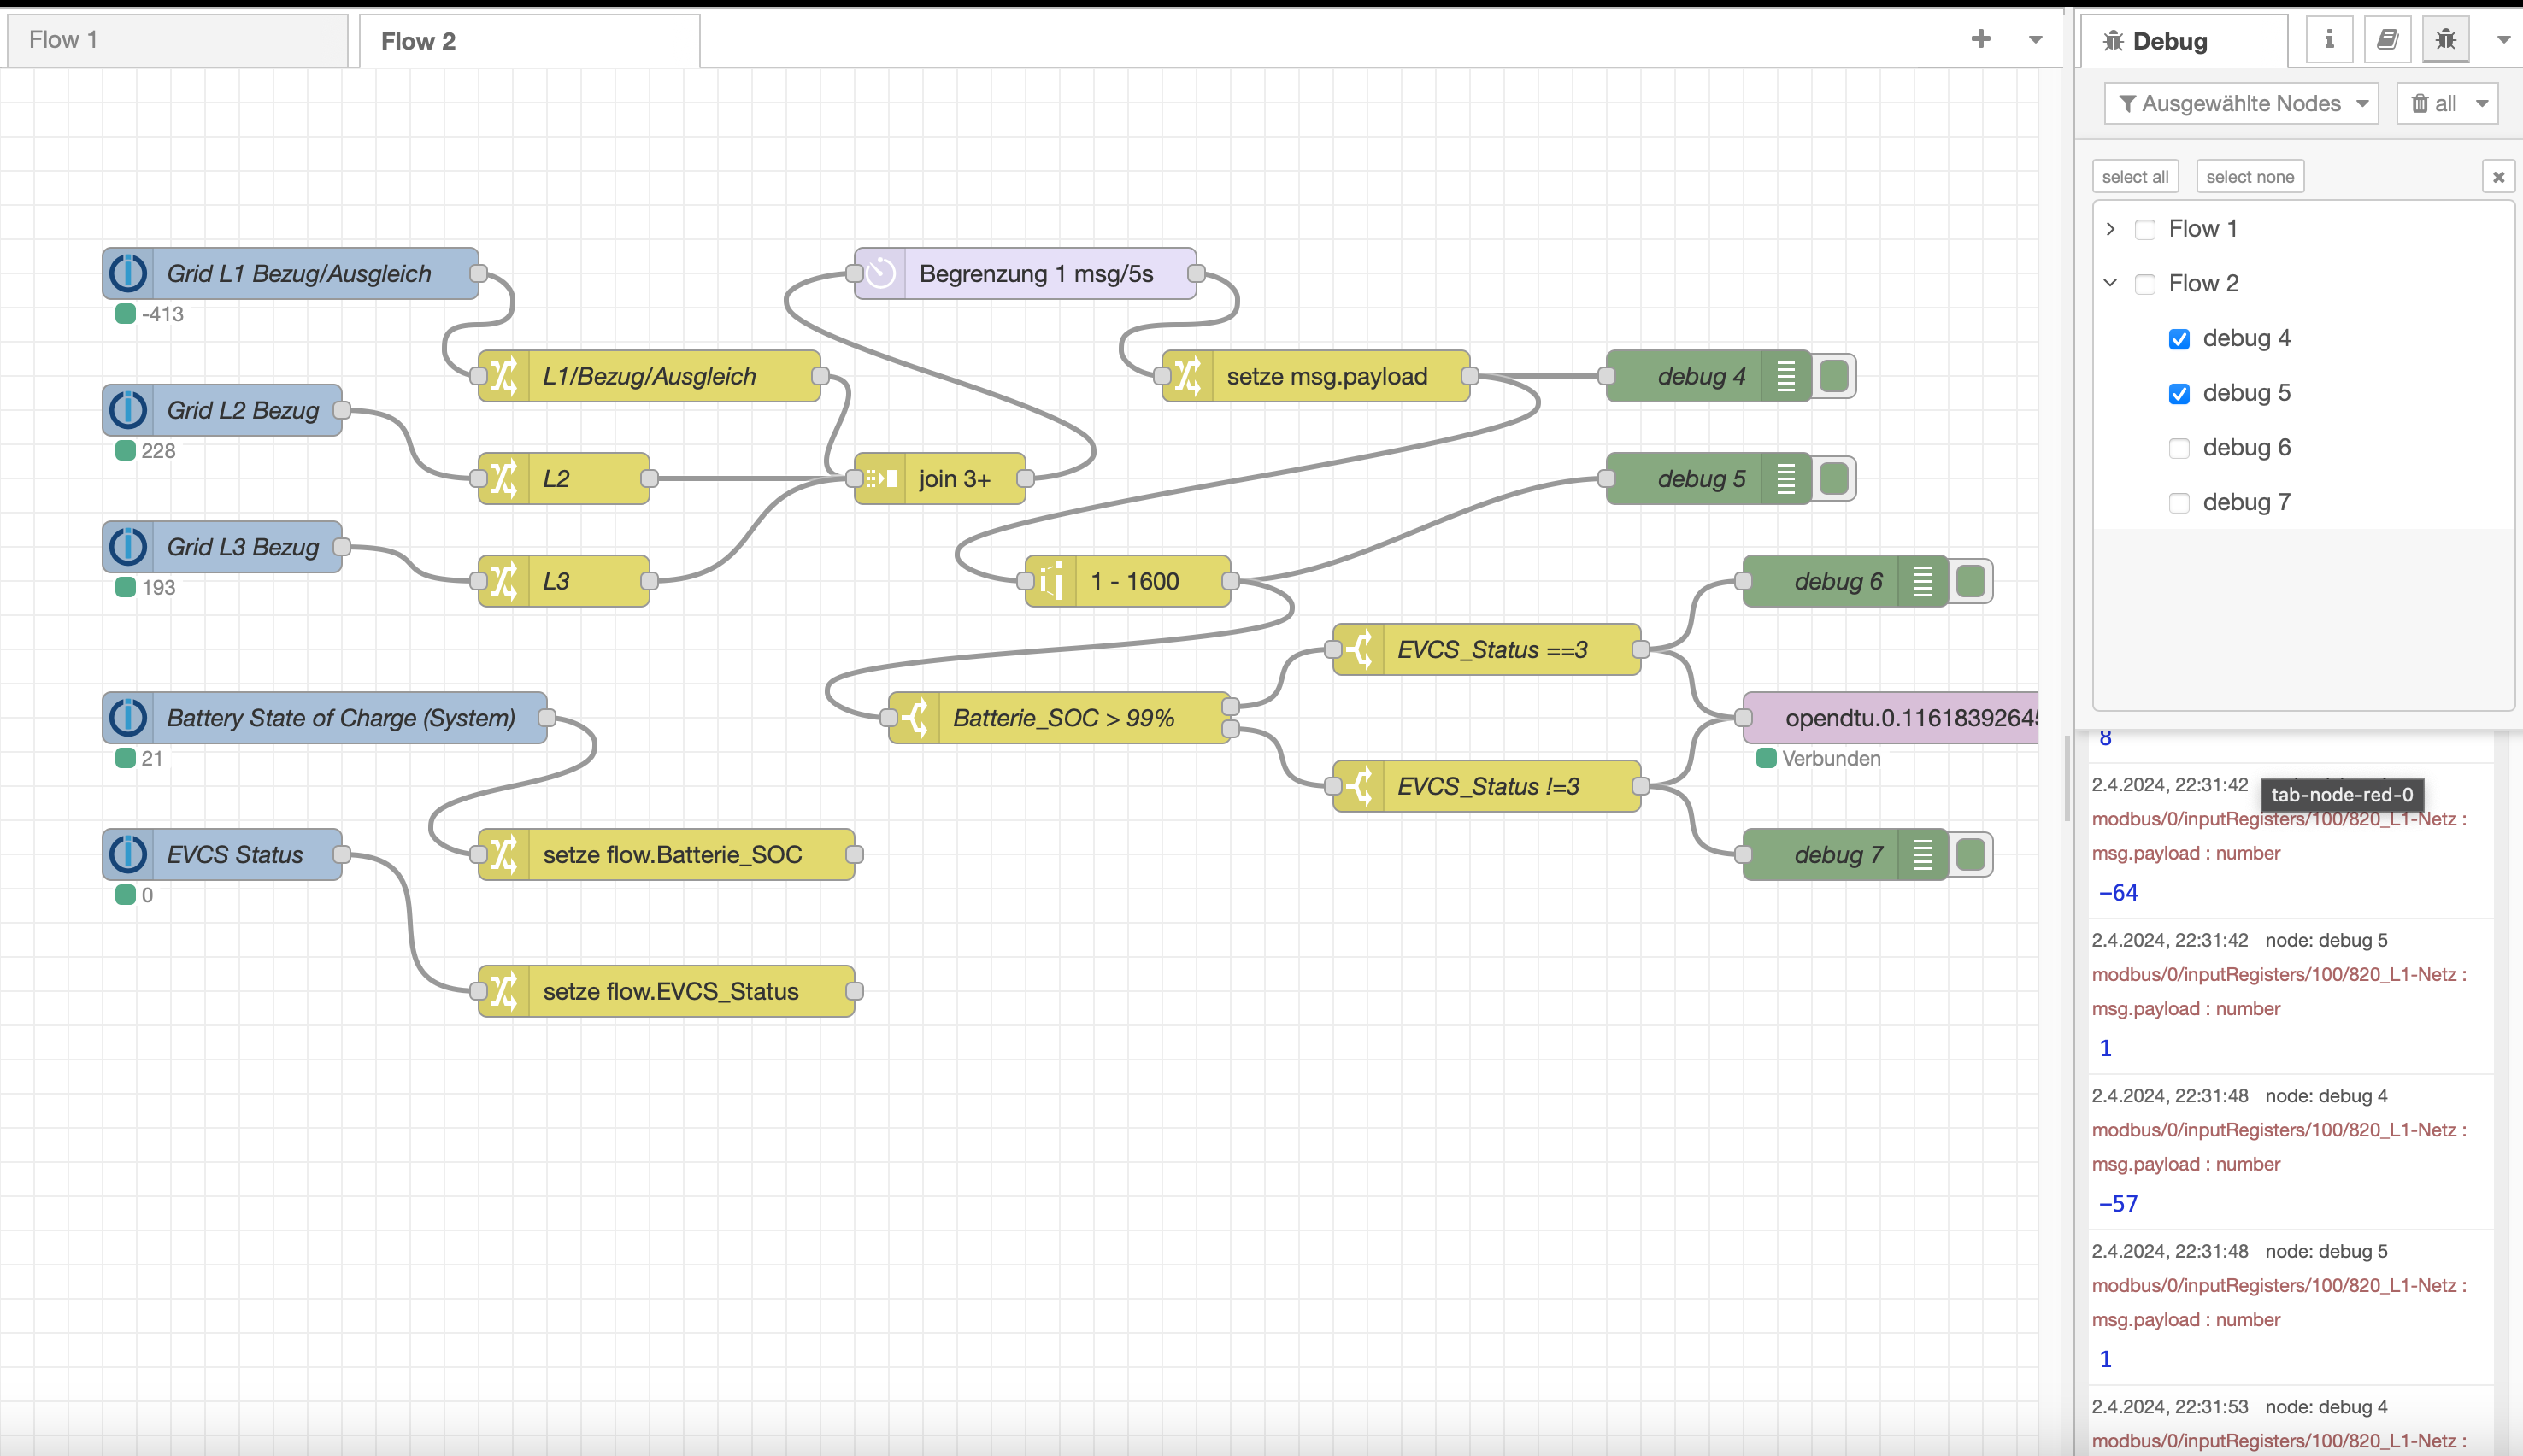Screen dimensions: 2523x1456
Task: Click the debug bug icon tab
Action: [x=2445, y=40]
